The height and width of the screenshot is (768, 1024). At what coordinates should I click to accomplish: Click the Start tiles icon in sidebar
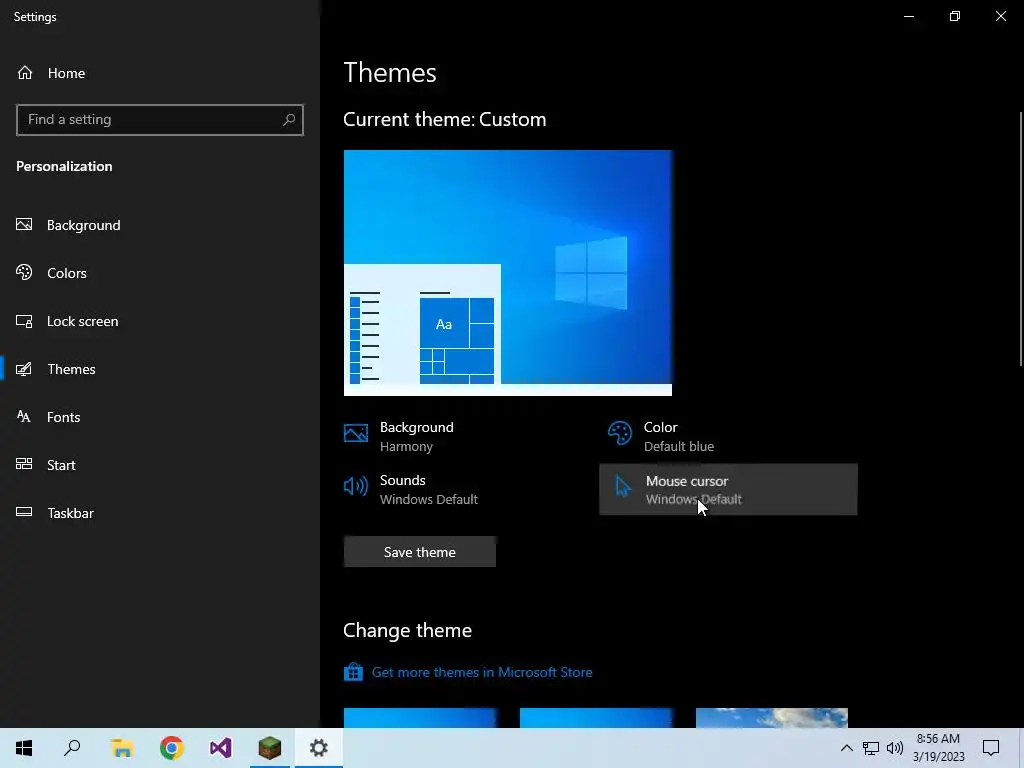[24, 464]
